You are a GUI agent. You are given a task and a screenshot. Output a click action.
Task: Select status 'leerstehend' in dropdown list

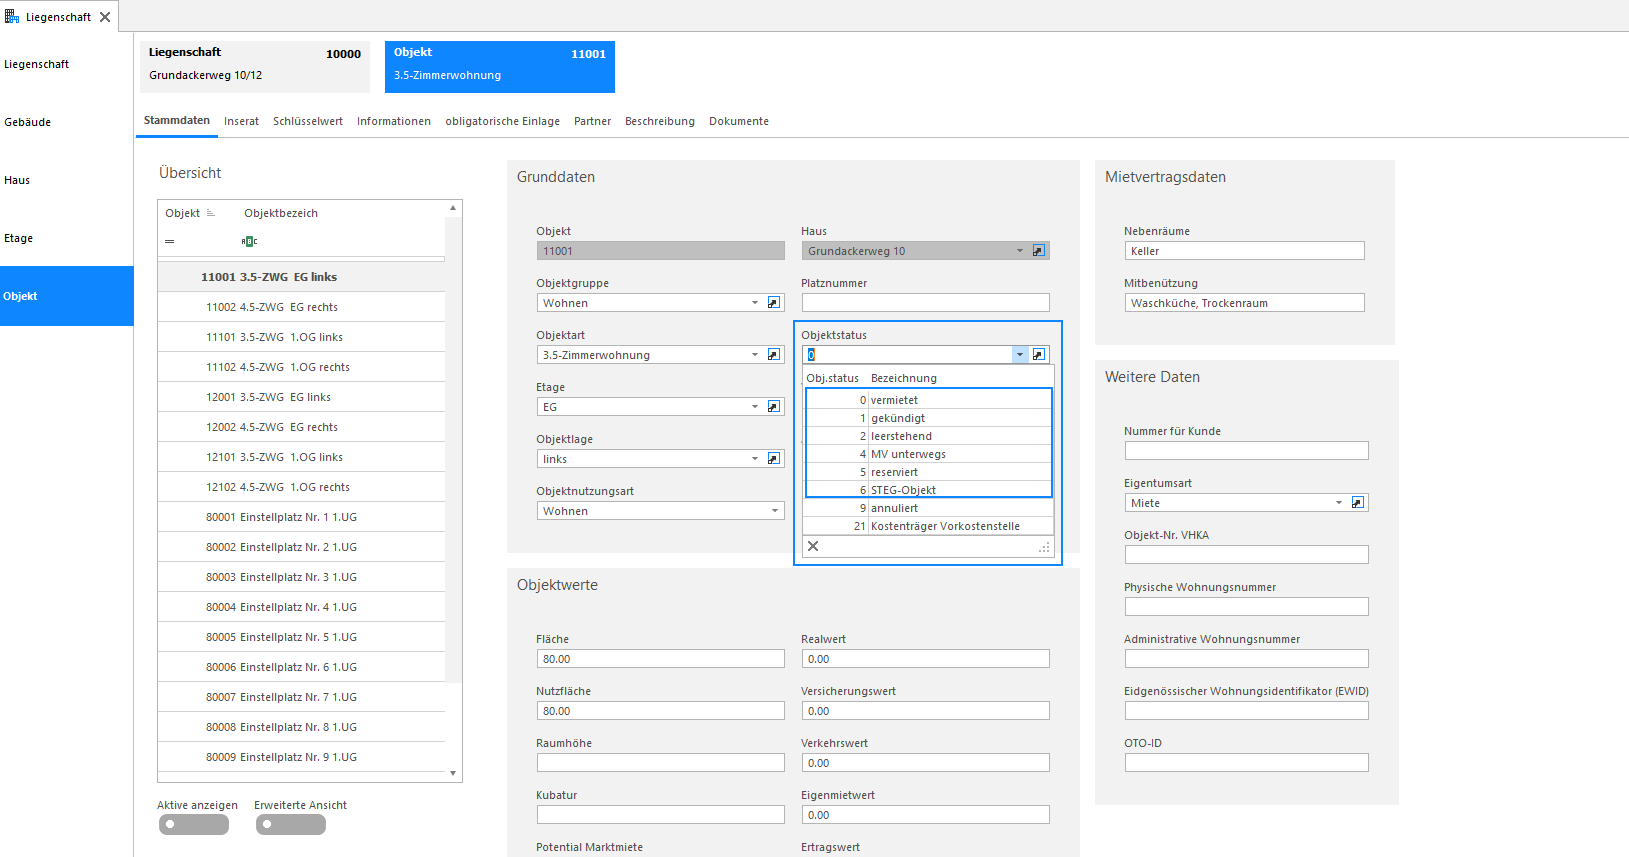[929, 436]
